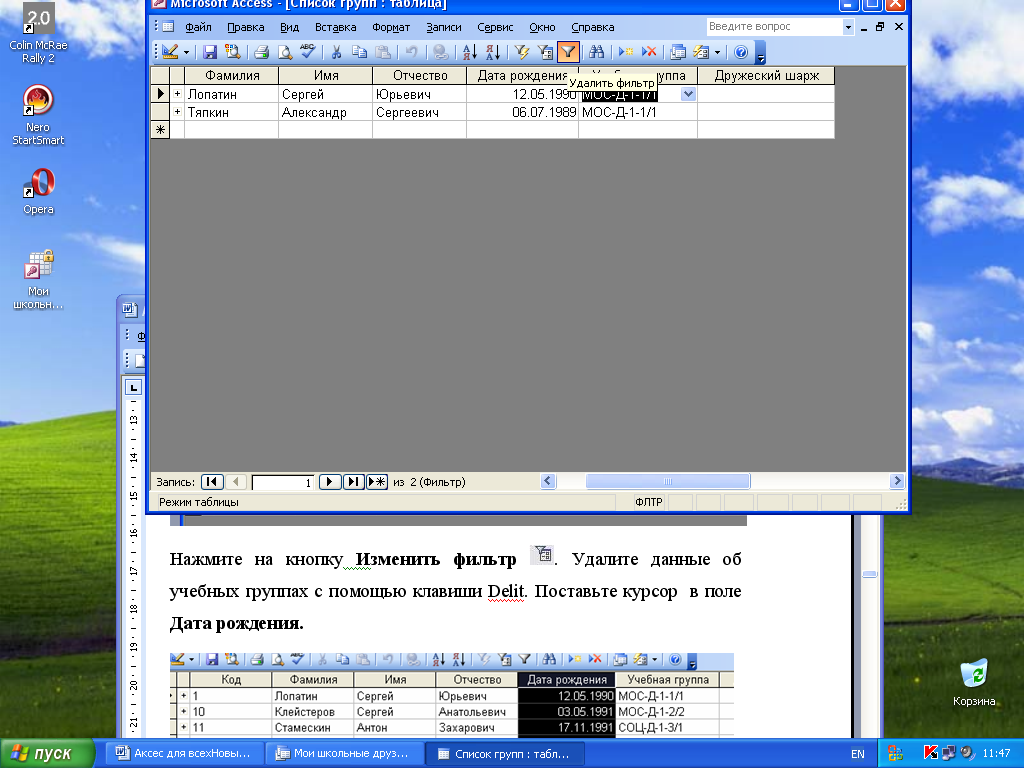Viewport: 1024px width, 768px height.
Task: Click the toolbar New Record icon
Action: point(626,52)
